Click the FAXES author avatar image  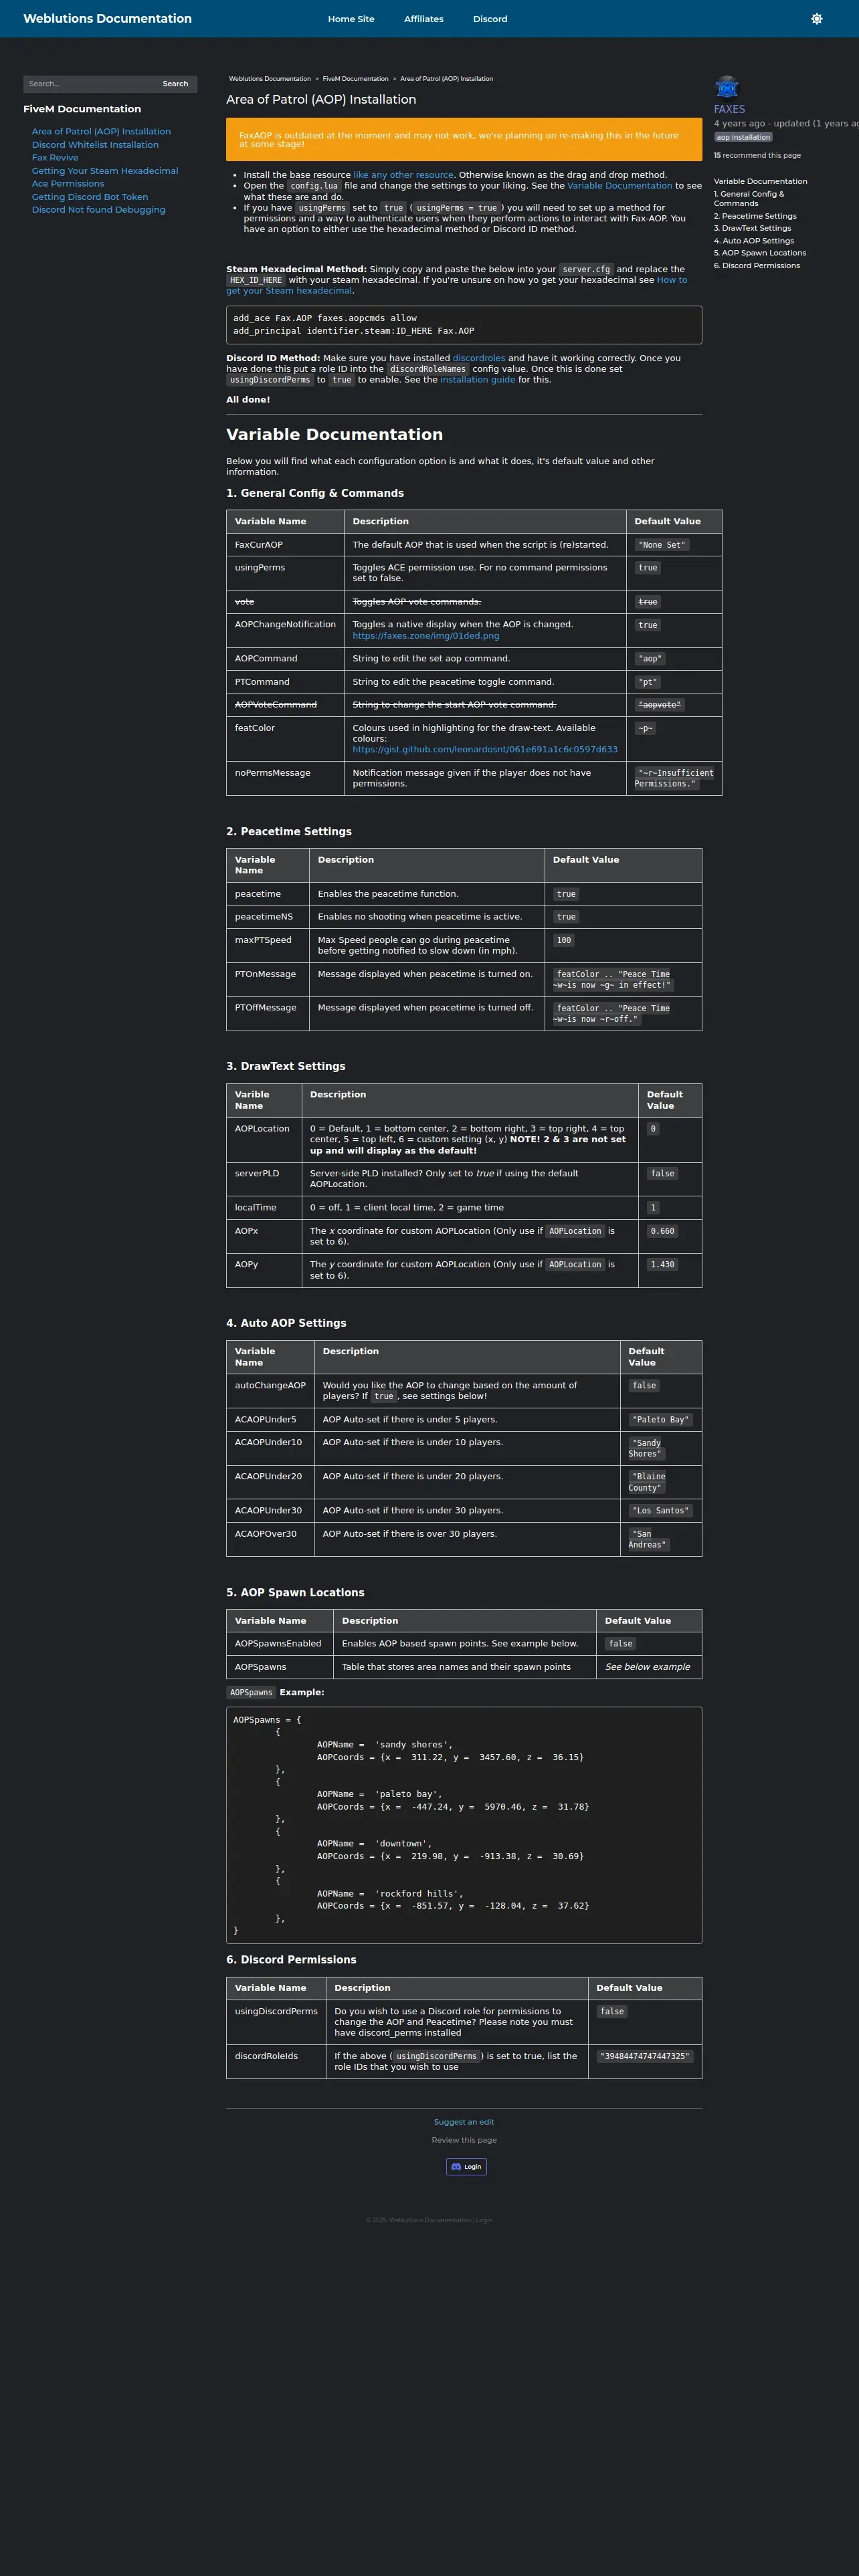click(727, 87)
